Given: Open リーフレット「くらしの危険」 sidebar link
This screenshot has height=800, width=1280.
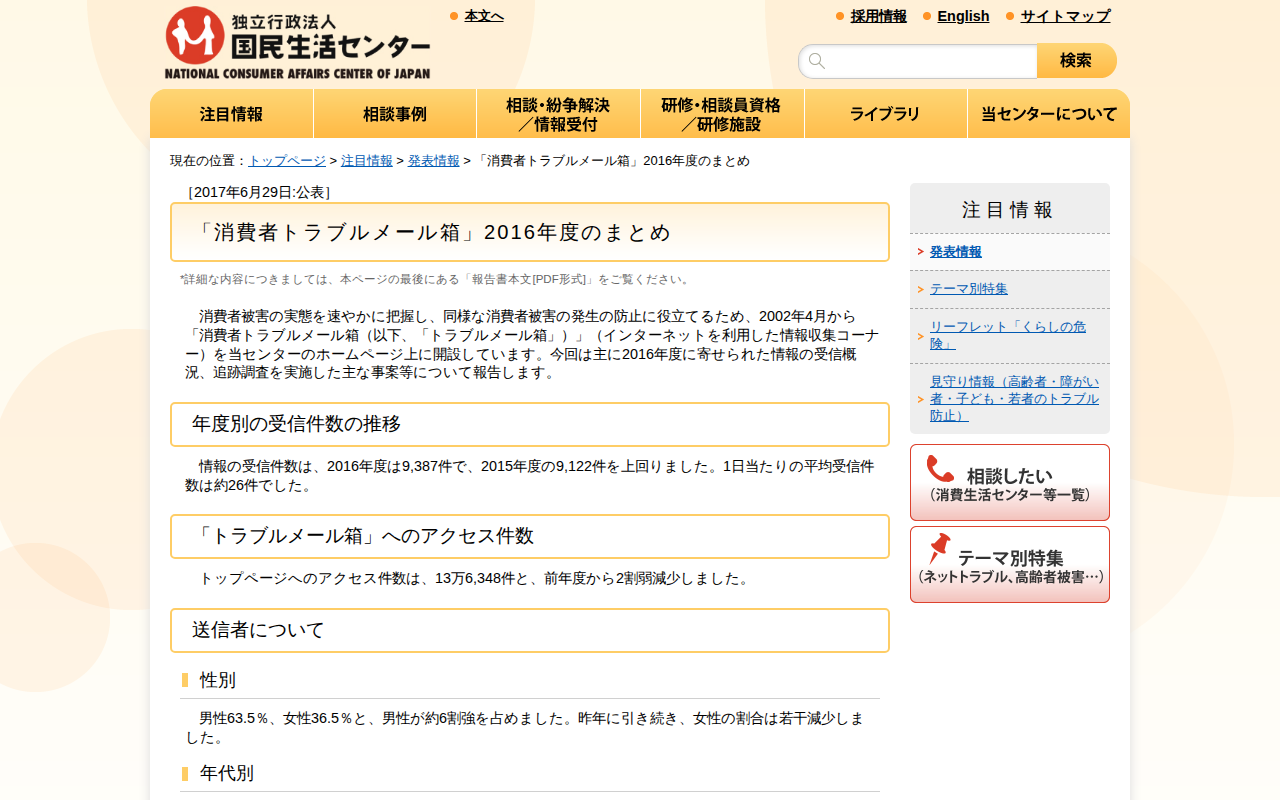Looking at the screenshot, I should tap(1008, 335).
